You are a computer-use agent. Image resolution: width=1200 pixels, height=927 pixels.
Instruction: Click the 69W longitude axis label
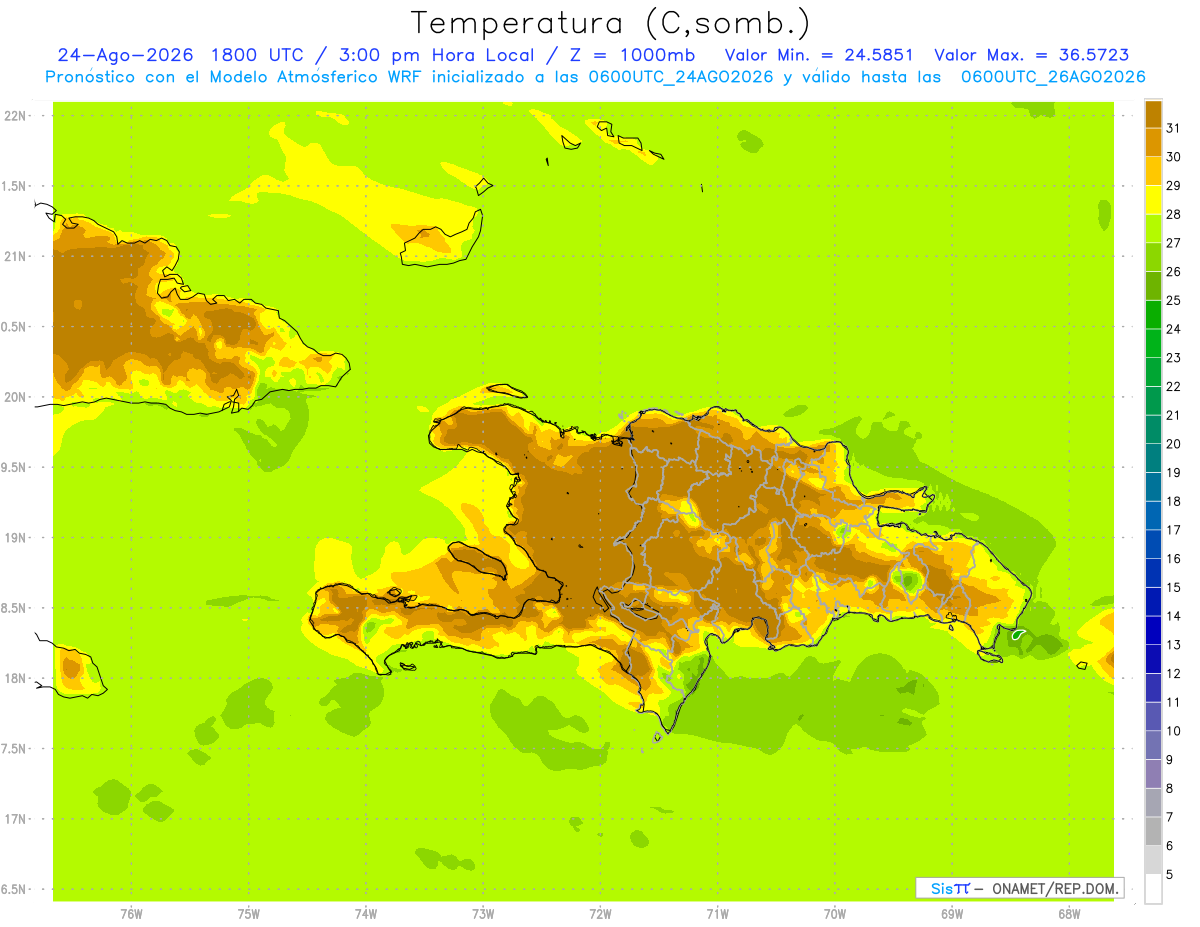[x=952, y=914]
